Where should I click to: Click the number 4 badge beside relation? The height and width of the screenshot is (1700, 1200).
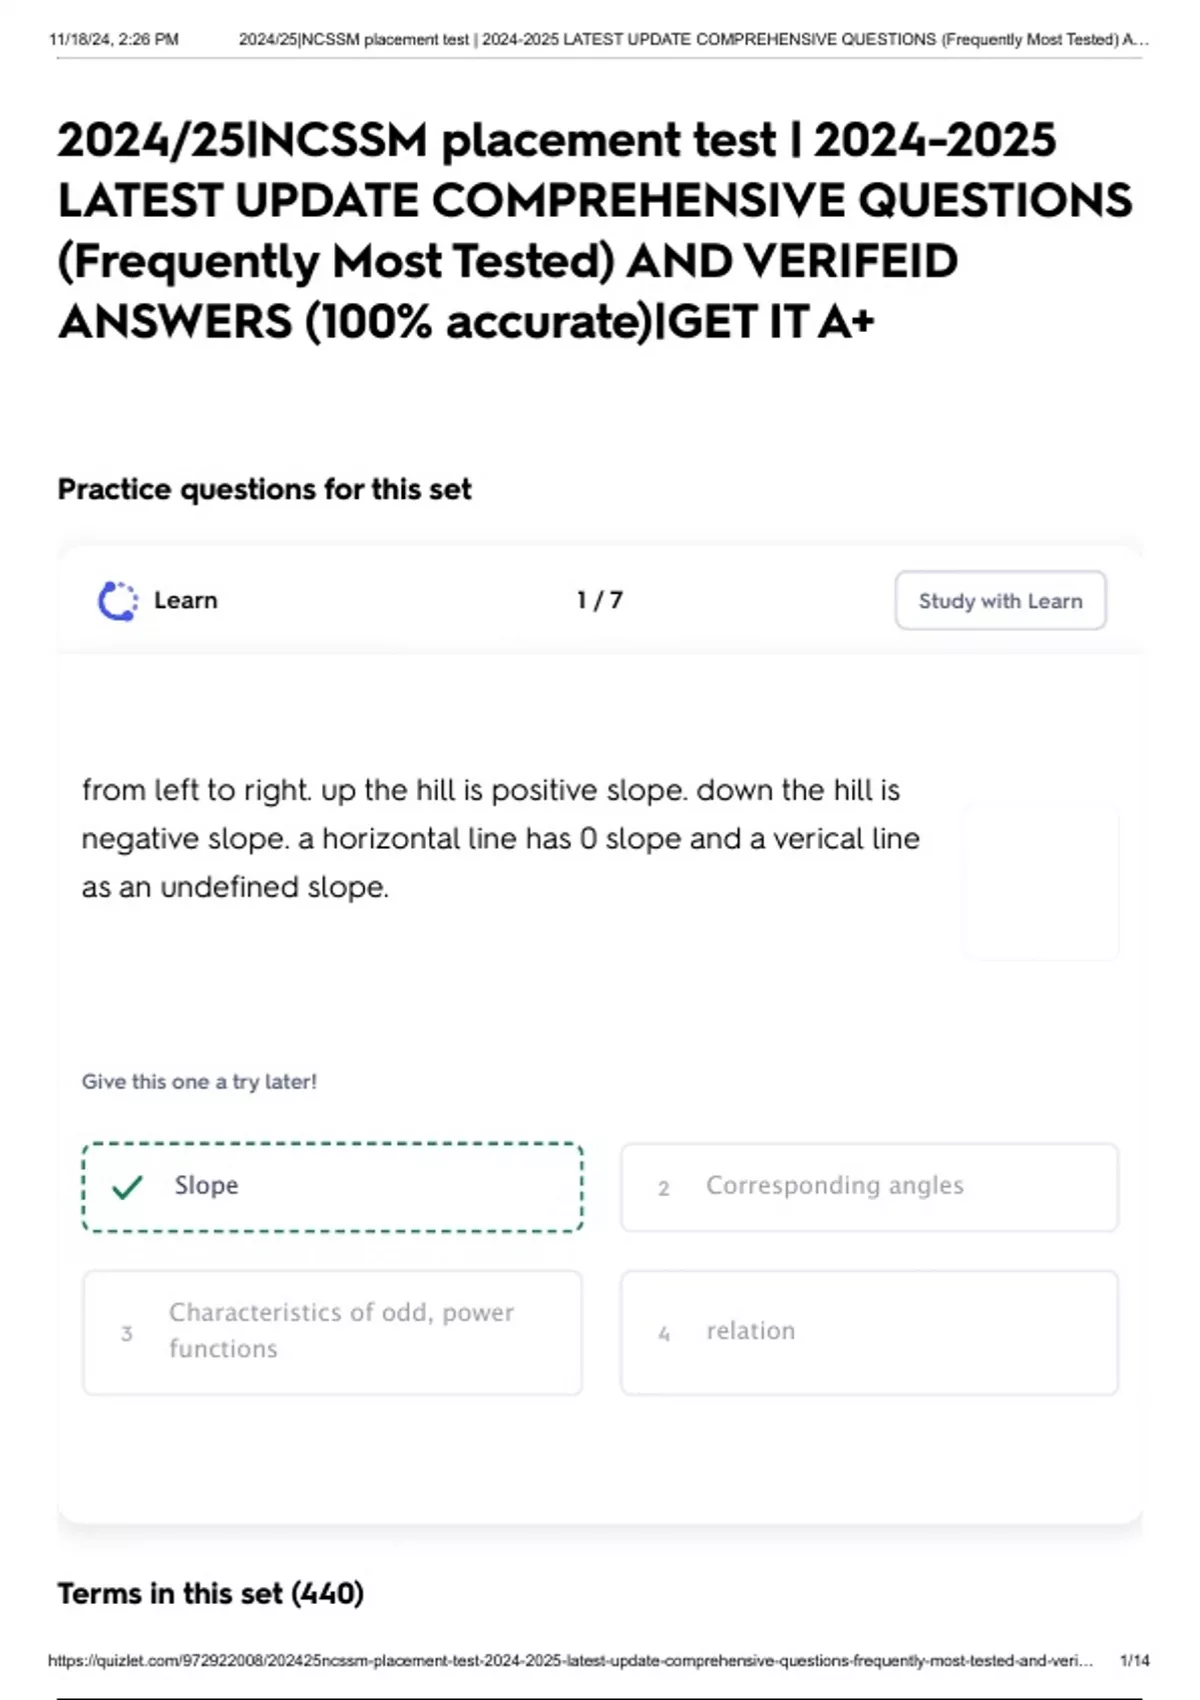(663, 1333)
